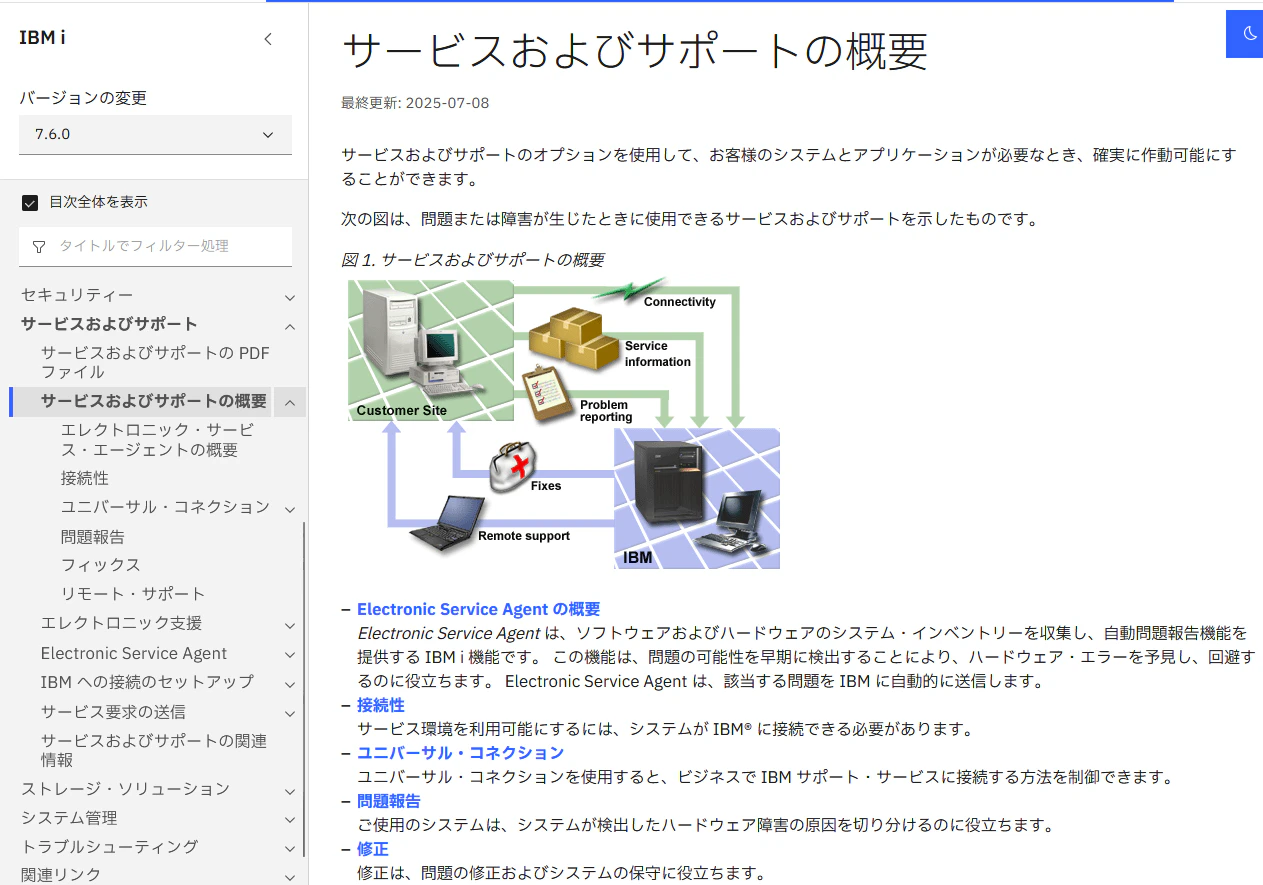Screen dimensions: 1263x885
Task: Expand the IBM への接続のセットアップ chevron
Action: pos(290,684)
